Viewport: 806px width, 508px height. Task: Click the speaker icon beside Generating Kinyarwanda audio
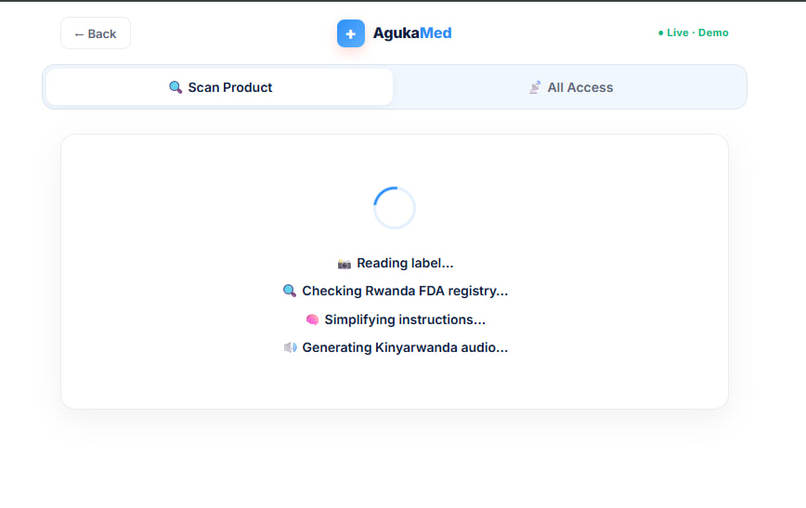point(290,348)
